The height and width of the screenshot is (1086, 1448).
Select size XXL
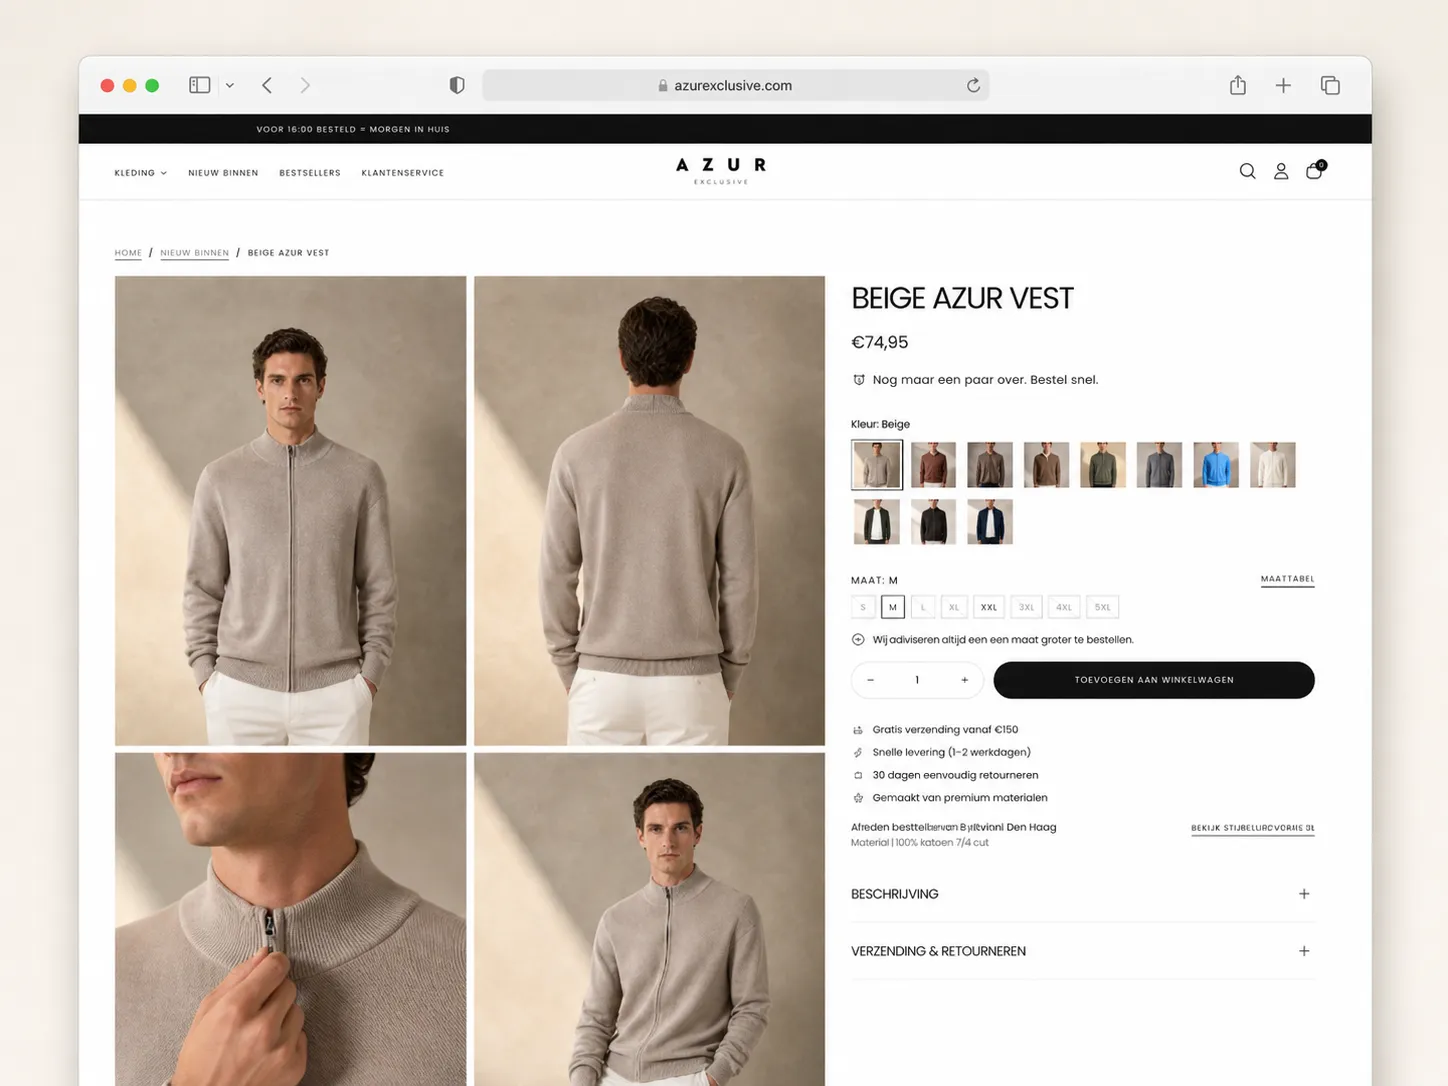click(x=989, y=607)
